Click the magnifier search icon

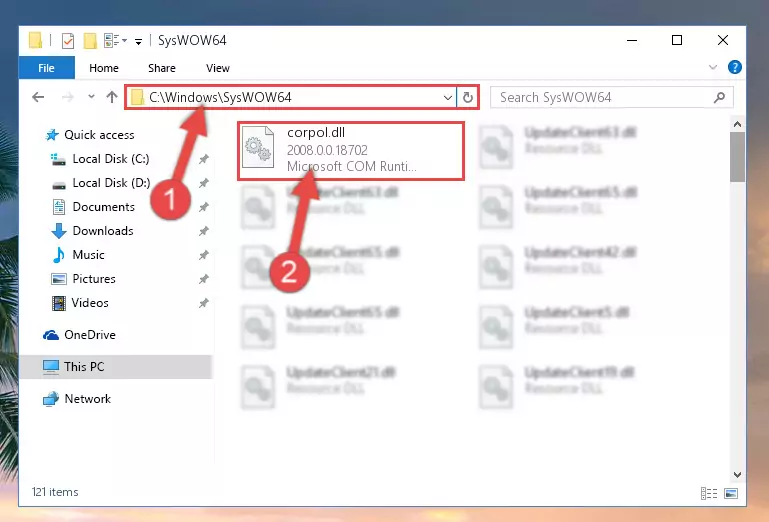point(719,97)
